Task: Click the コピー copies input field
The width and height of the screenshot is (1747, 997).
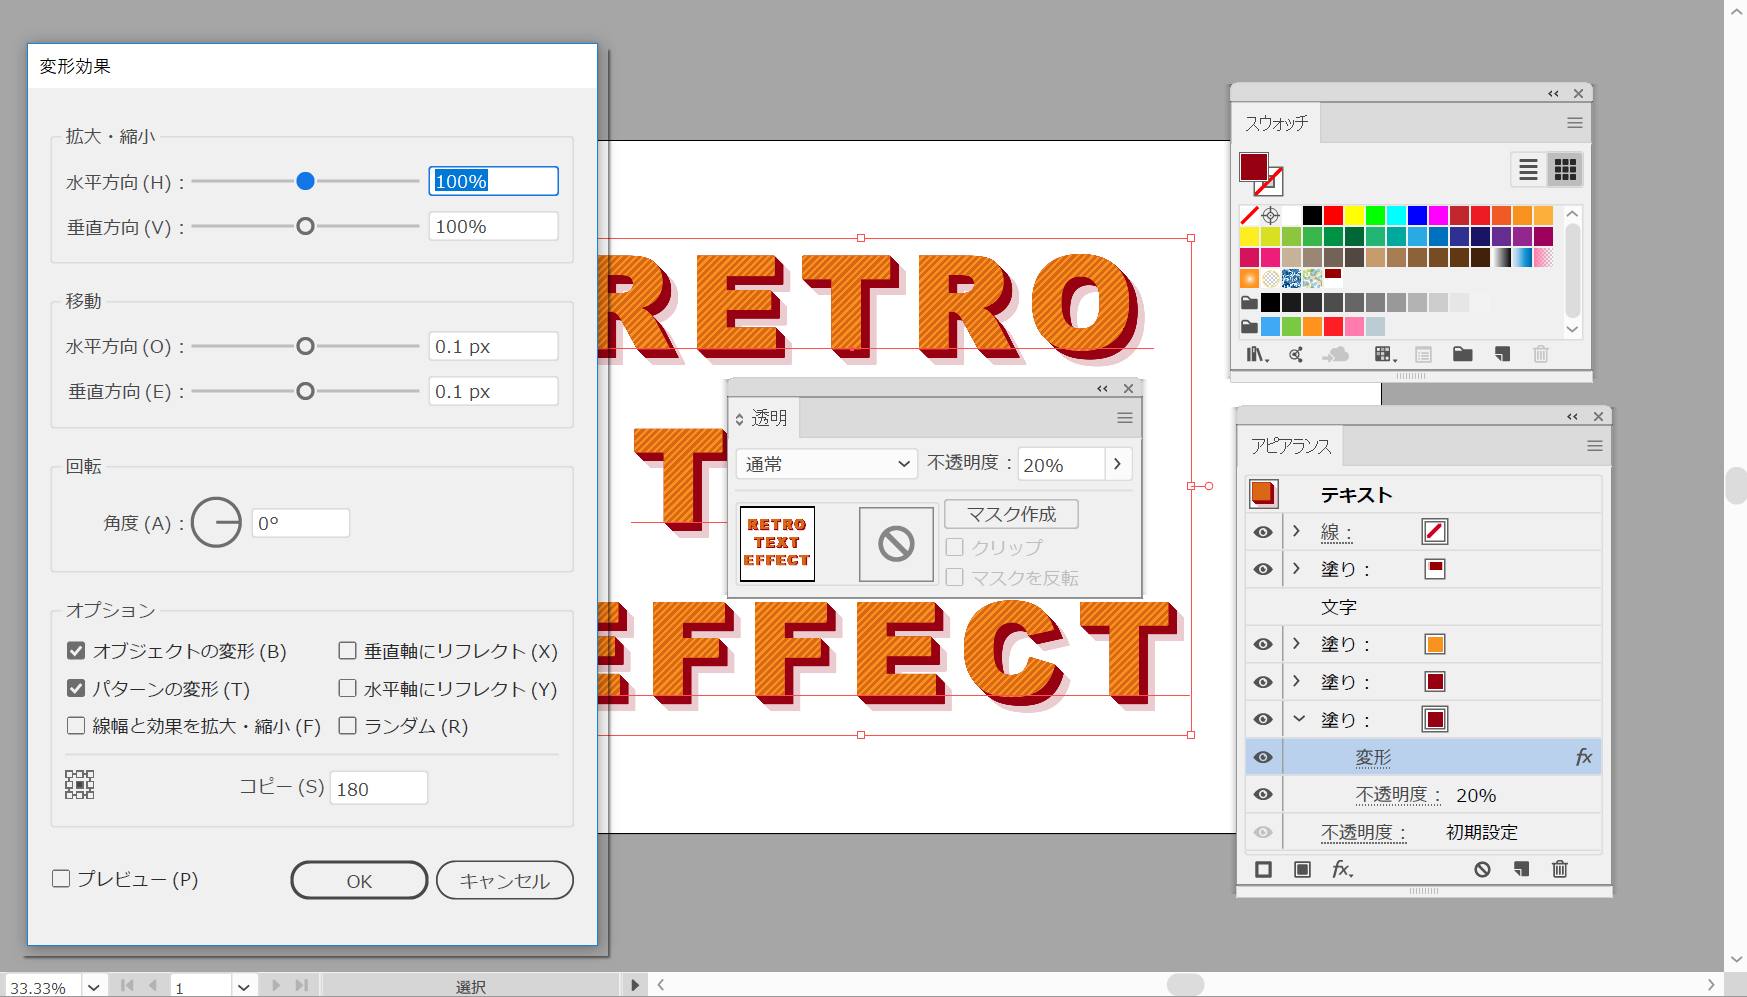Action: click(378, 788)
